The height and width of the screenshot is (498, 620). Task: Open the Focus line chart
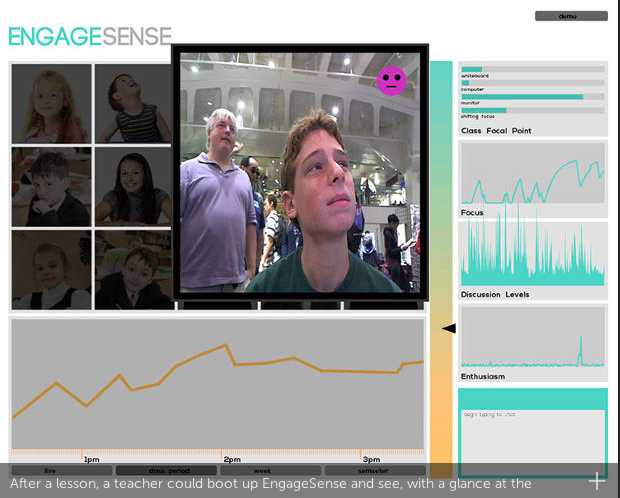click(x=533, y=173)
